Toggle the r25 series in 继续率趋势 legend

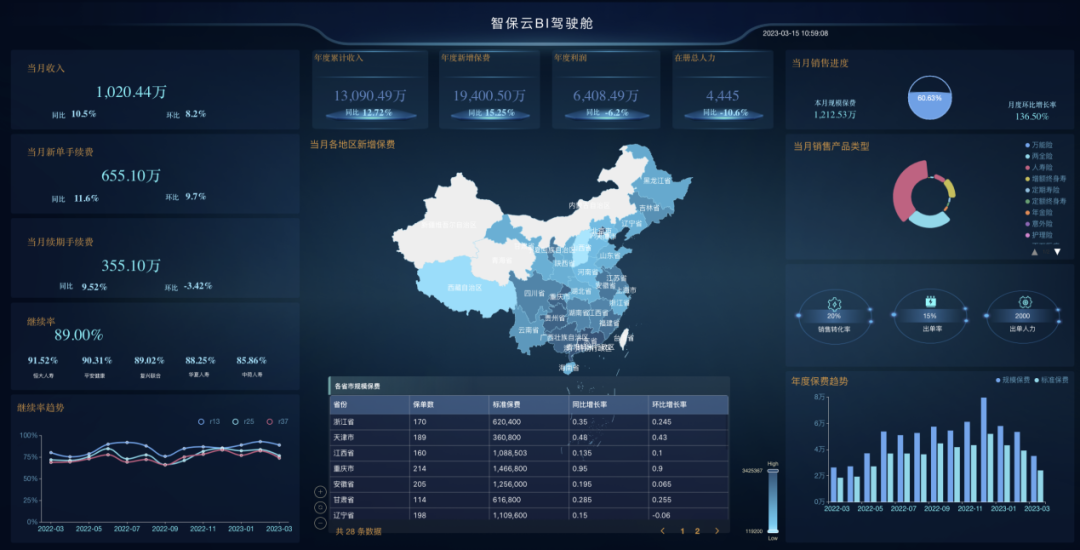tap(242, 421)
